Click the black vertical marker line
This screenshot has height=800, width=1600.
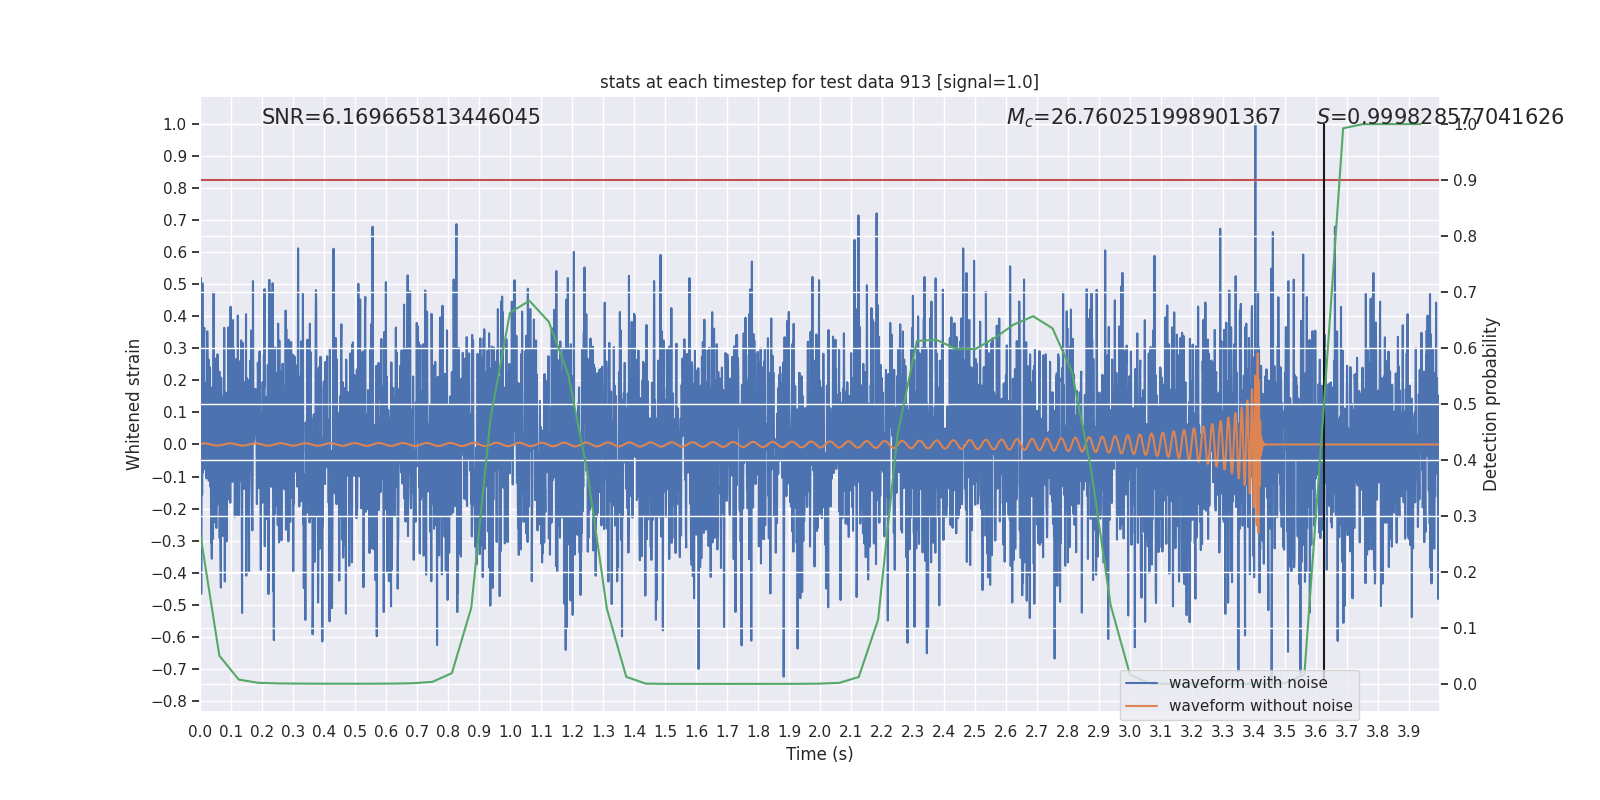click(1324, 400)
